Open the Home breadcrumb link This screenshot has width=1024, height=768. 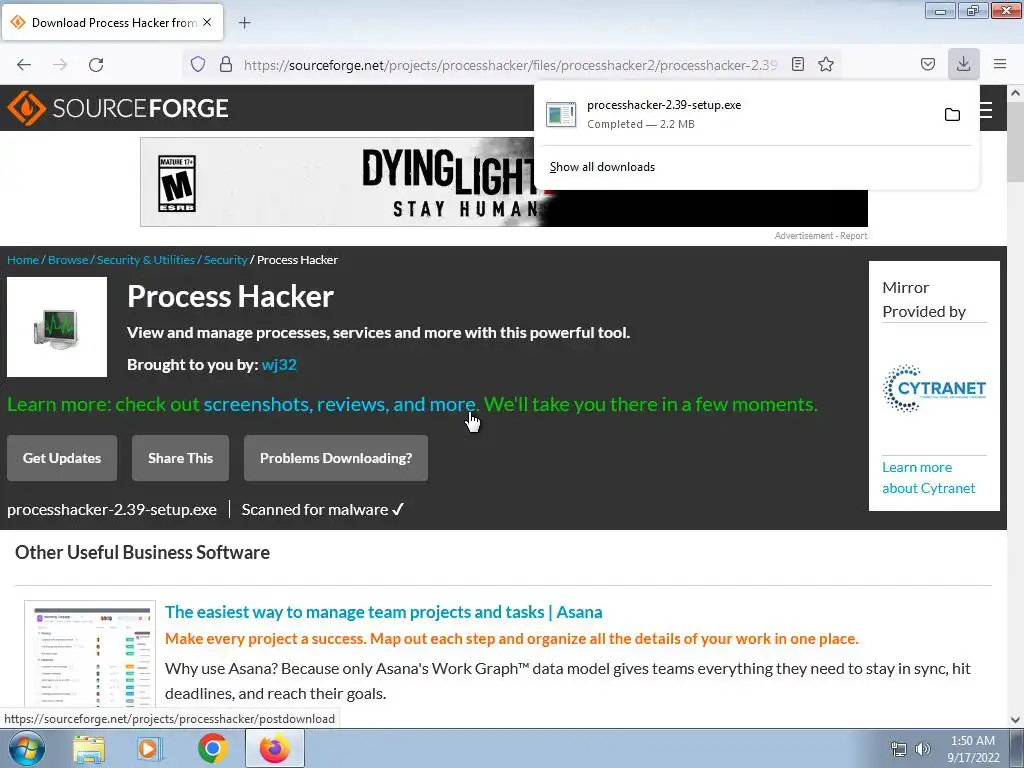click(x=23, y=260)
